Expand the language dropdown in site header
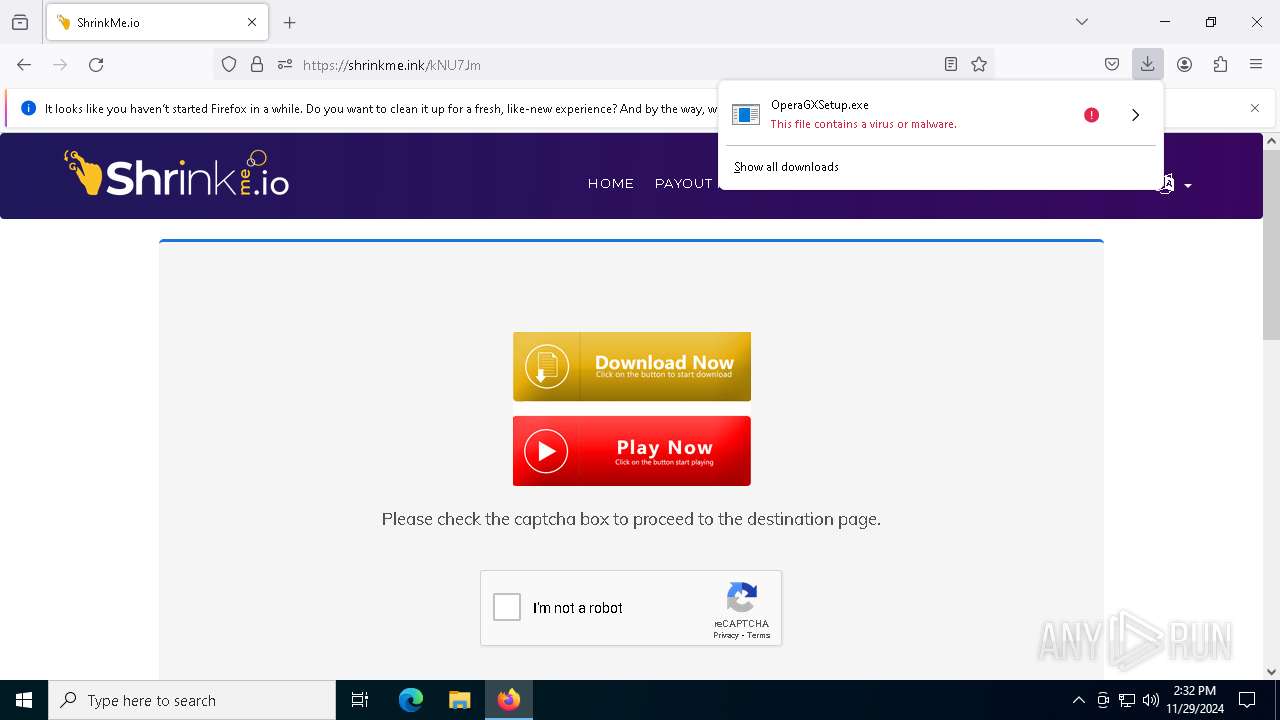Image resolution: width=1280 pixels, height=720 pixels. coord(1175,185)
